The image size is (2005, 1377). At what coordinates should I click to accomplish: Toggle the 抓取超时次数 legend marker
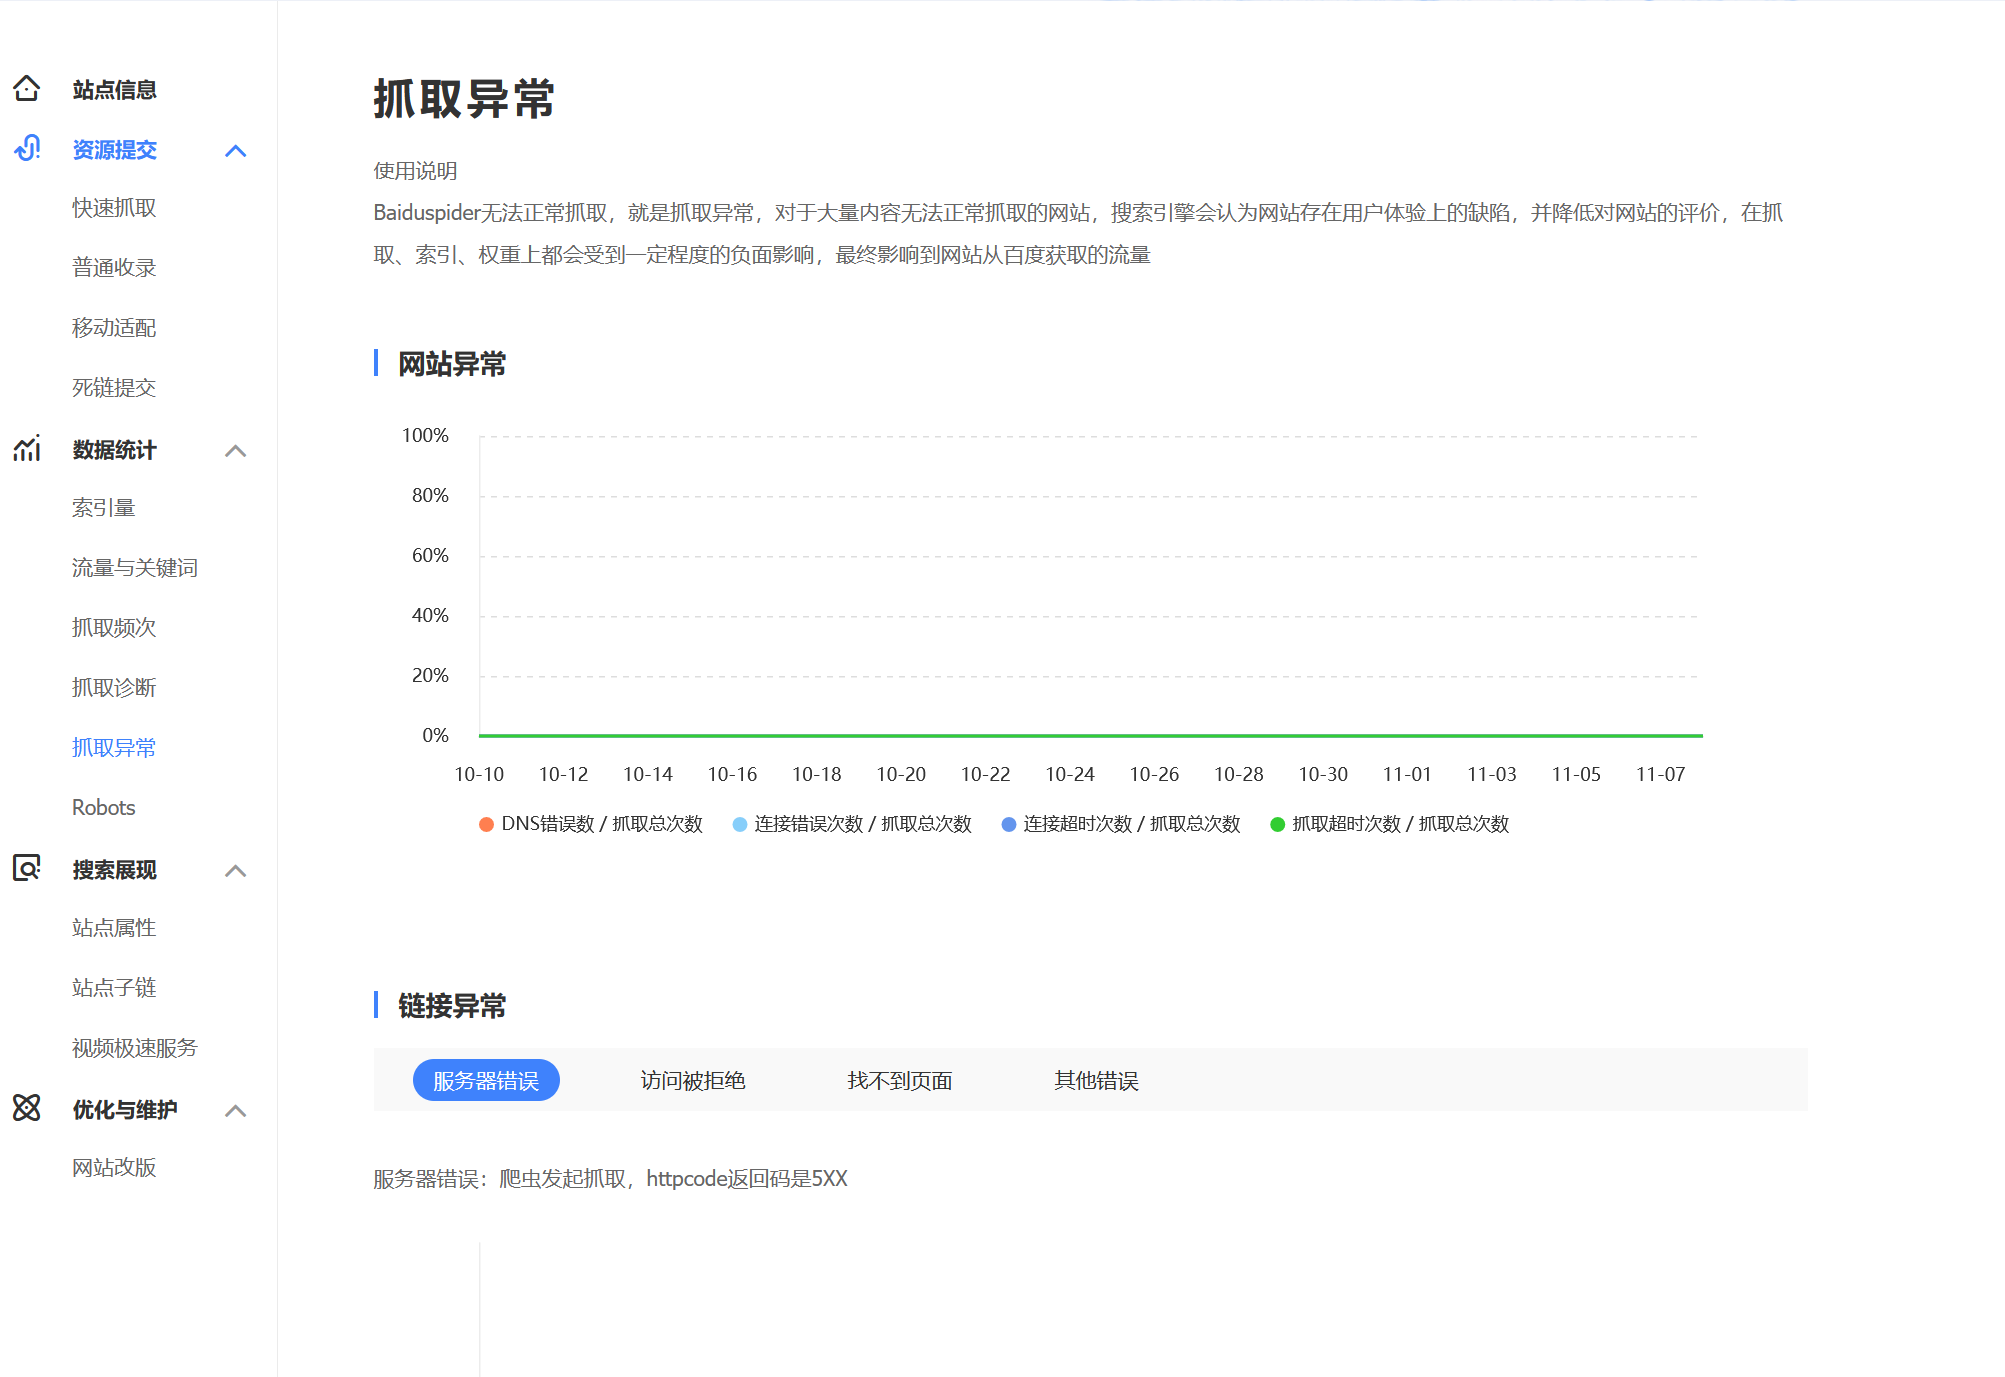(x=1276, y=824)
